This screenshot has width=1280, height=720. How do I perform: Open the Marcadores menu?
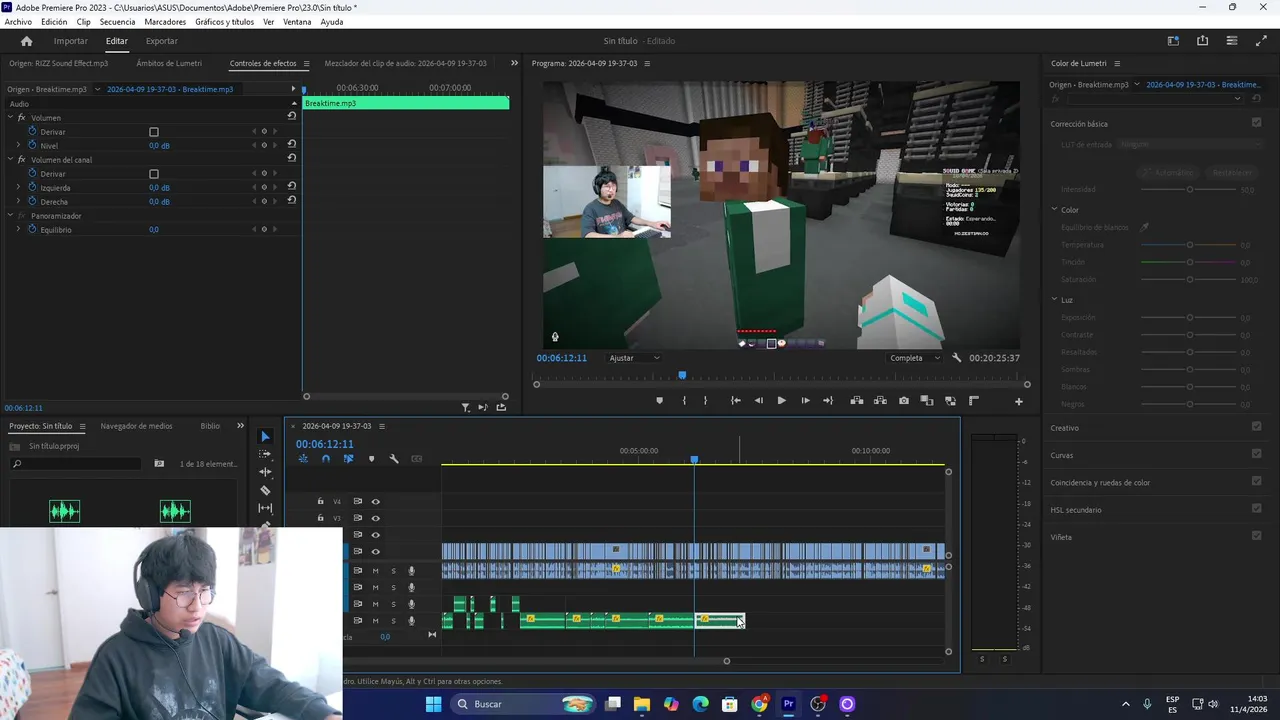click(x=165, y=22)
